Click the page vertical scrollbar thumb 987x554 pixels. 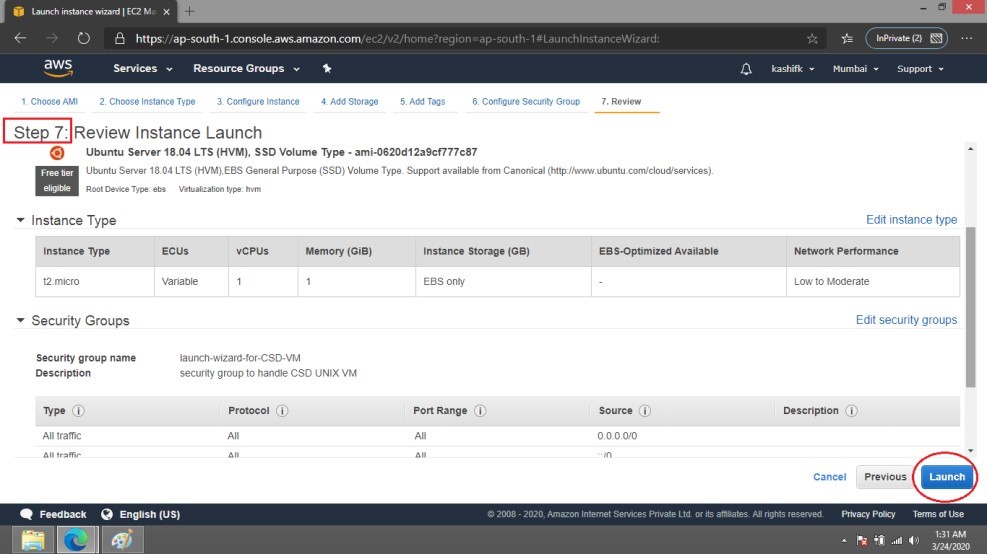(x=970, y=307)
